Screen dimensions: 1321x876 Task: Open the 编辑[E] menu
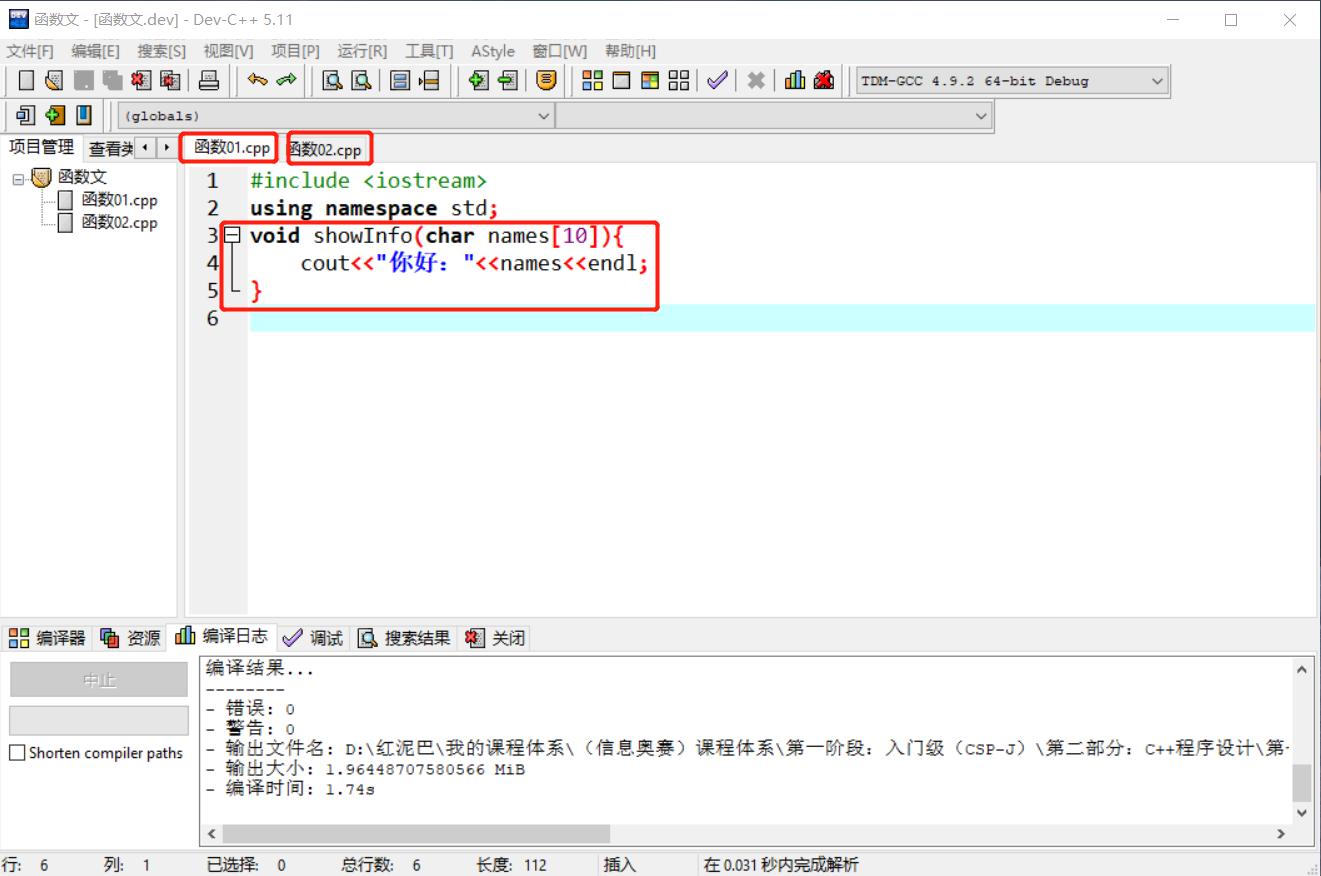click(x=95, y=51)
